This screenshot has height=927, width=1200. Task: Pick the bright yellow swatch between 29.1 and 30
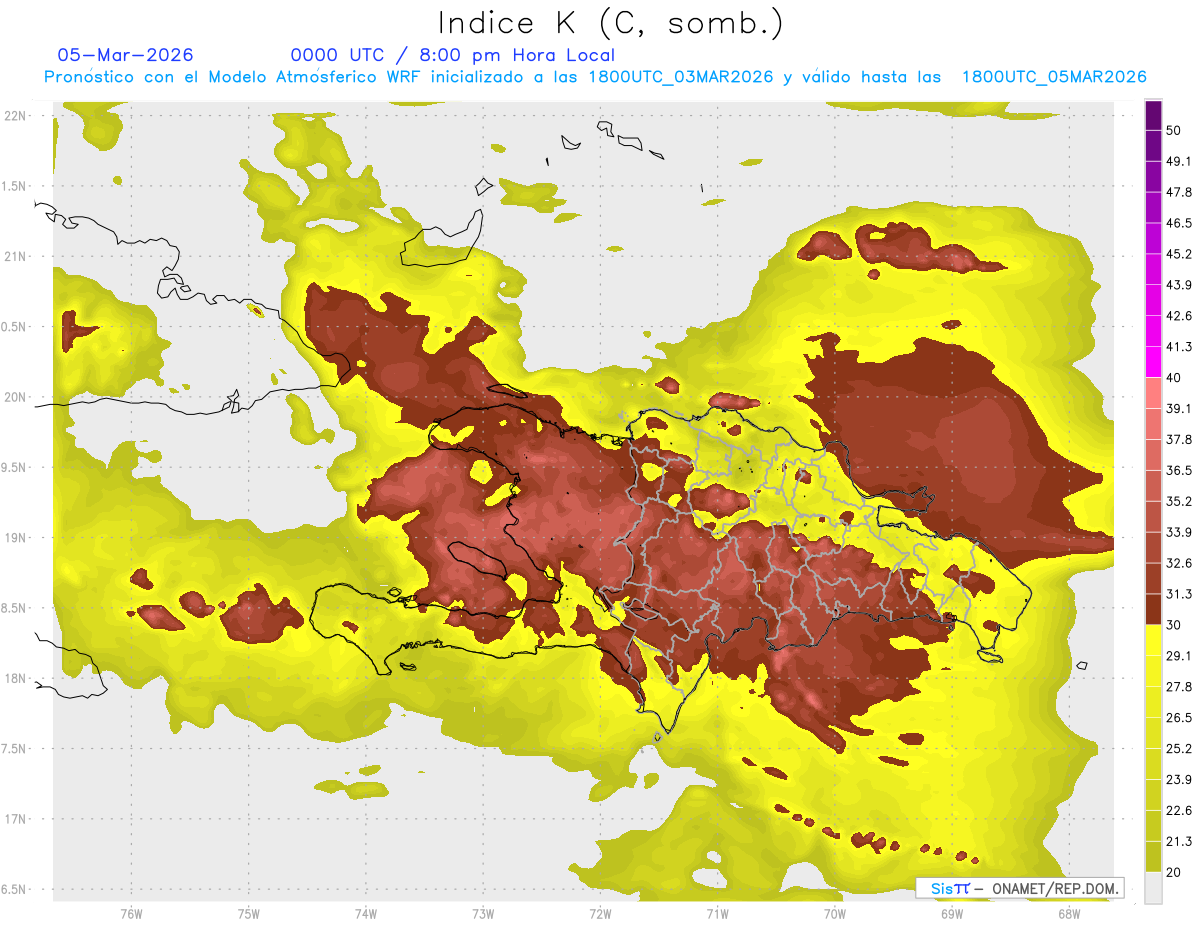1153,640
